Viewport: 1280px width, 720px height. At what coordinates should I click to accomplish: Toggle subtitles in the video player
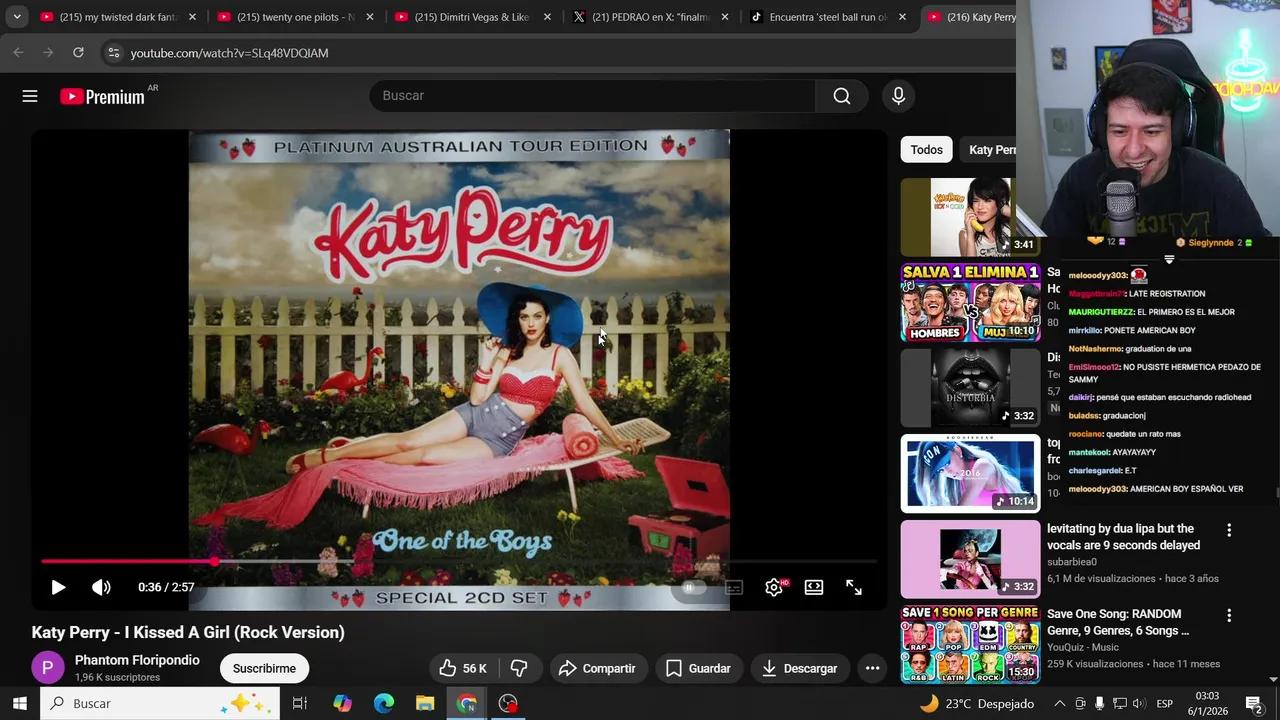(734, 587)
